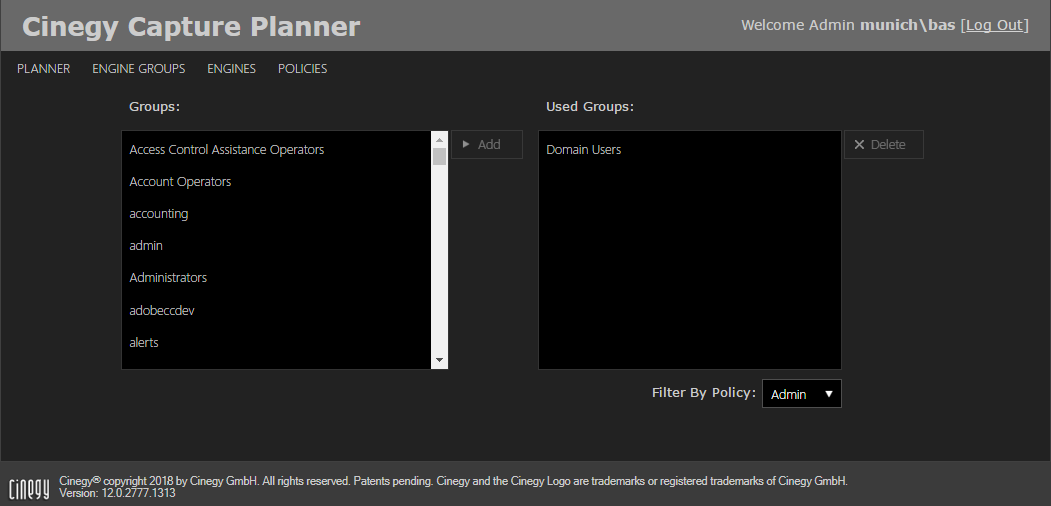Click the Cinegy logo in footer
The width and height of the screenshot is (1051, 506).
(x=29, y=488)
